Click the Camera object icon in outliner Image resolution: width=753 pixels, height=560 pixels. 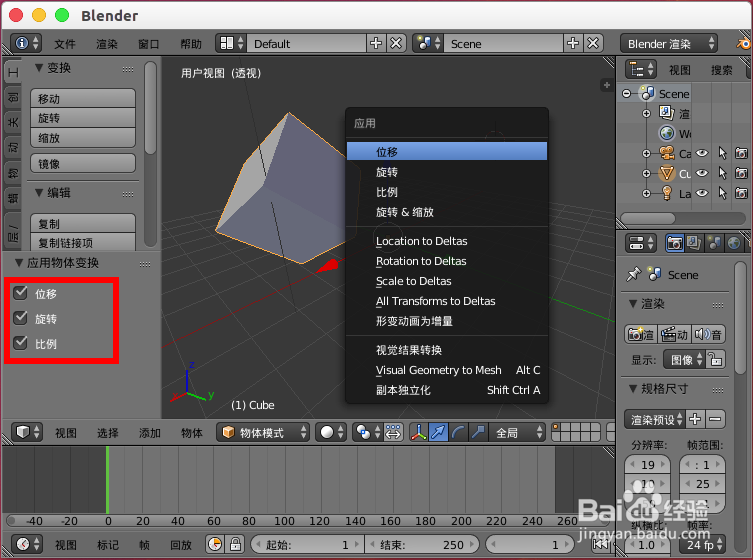point(667,153)
